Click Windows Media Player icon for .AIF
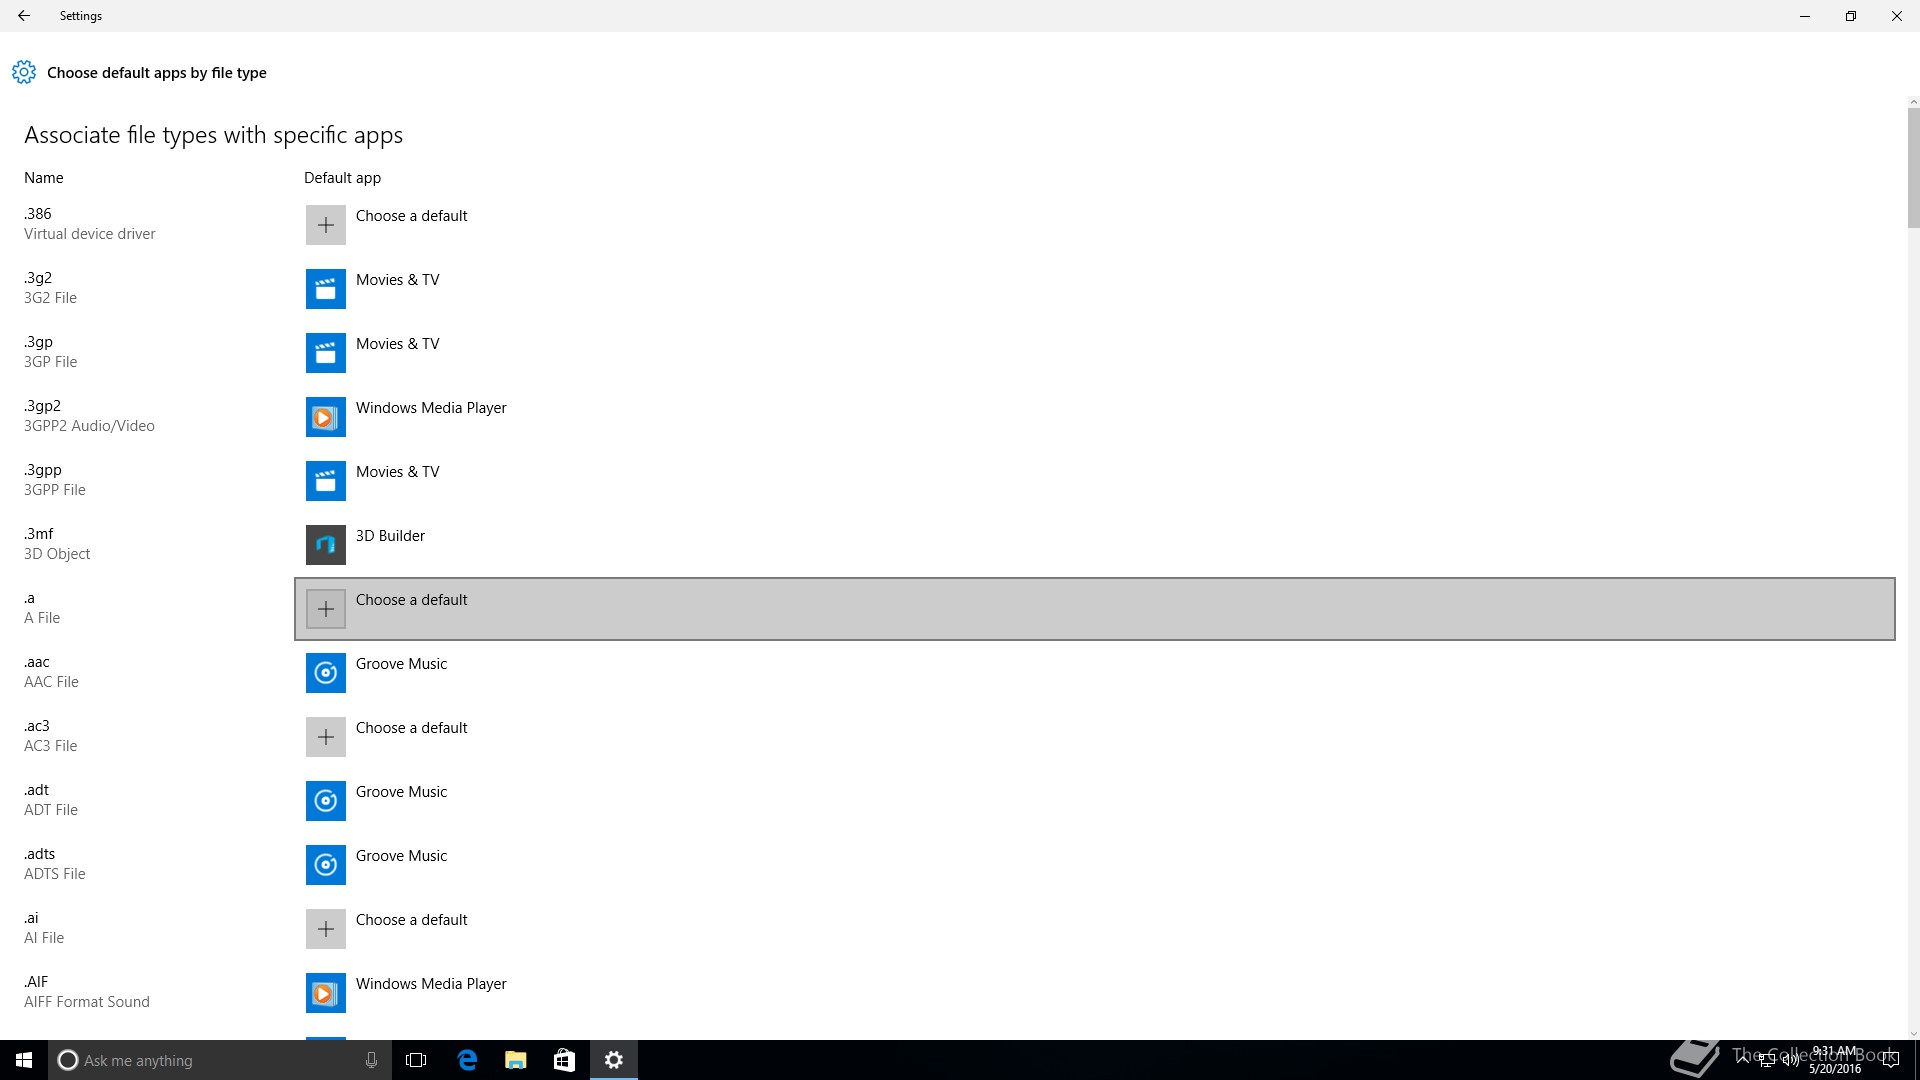Image resolution: width=1920 pixels, height=1080 pixels. click(x=326, y=993)
